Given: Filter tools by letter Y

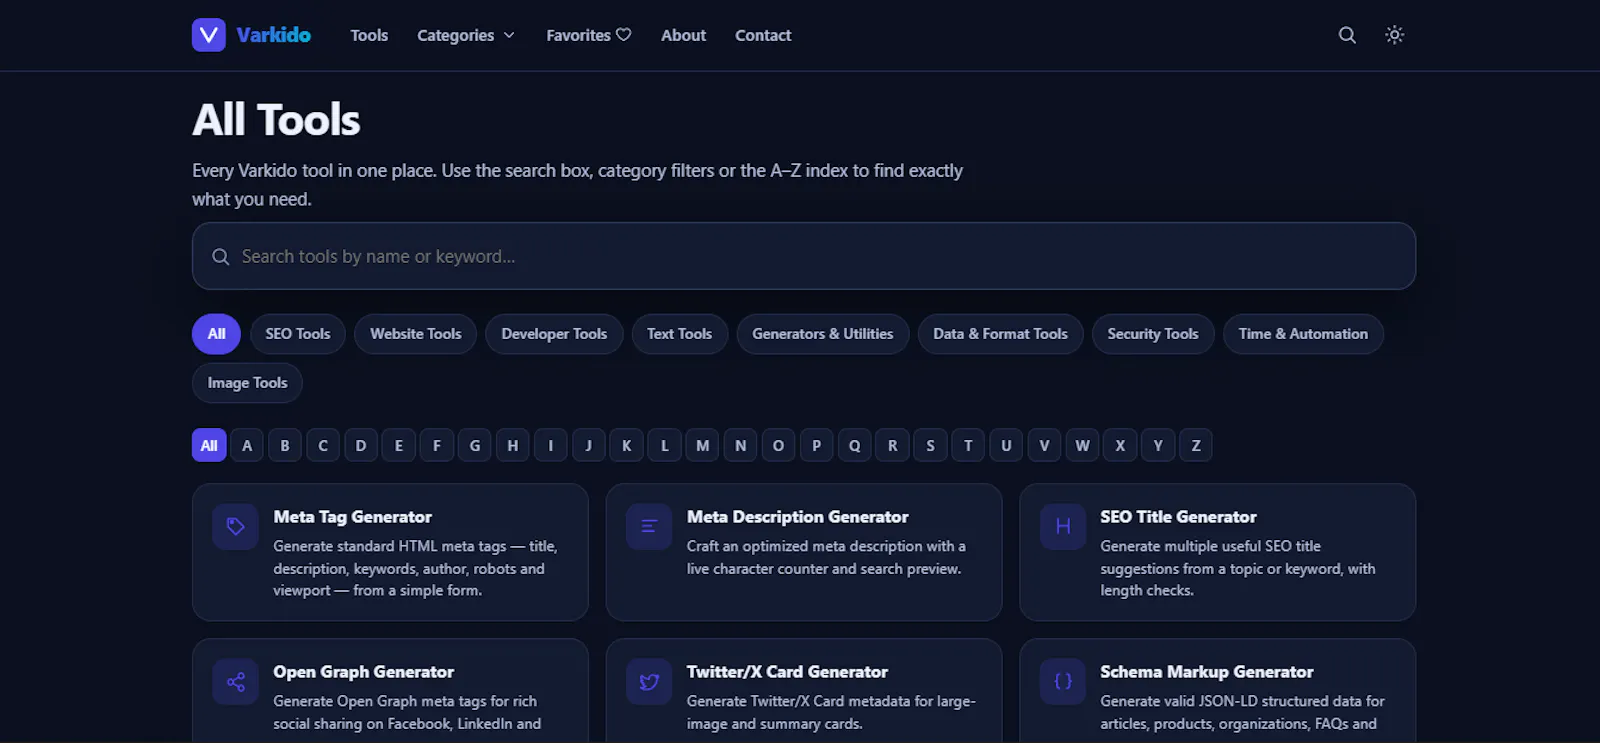Looking at the screenshot, I should coord(1158,445).
